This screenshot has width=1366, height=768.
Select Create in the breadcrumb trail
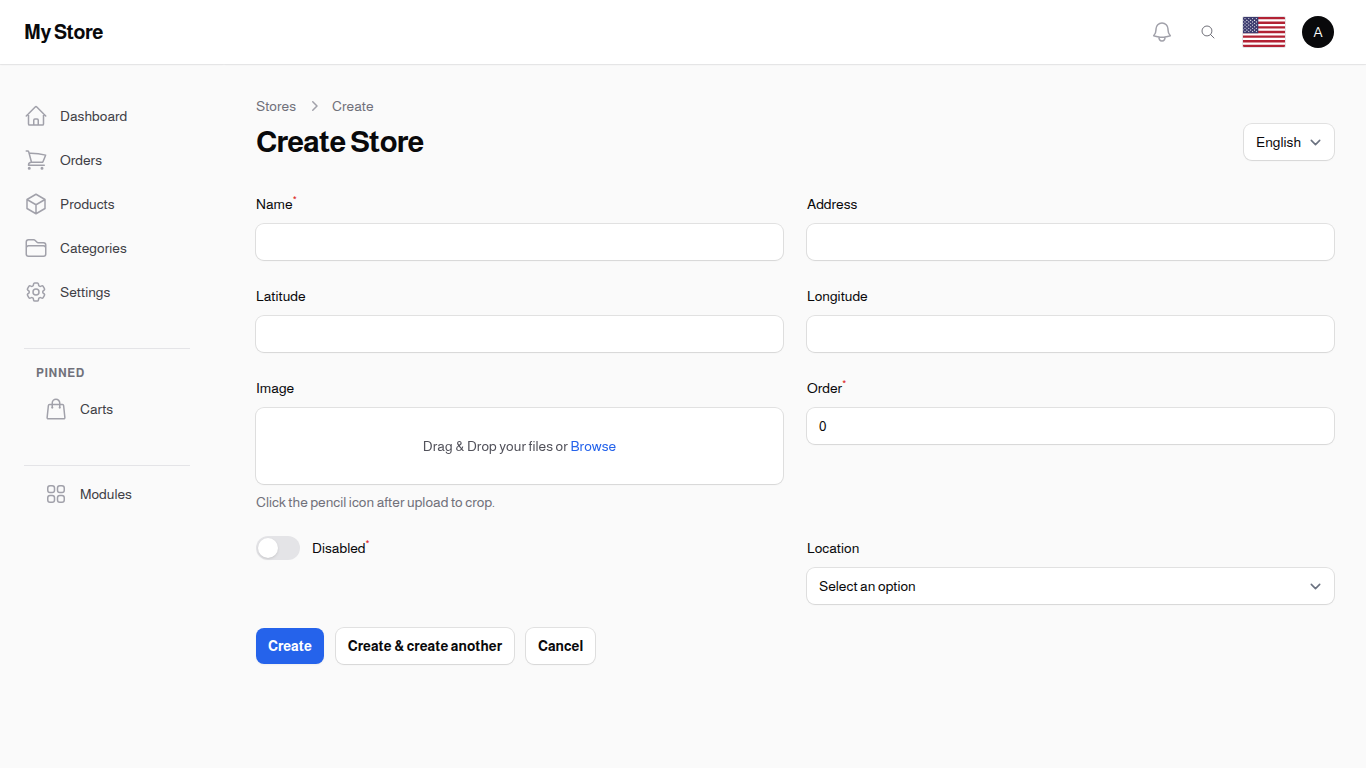pyautogui.click(x=353, y=106)
